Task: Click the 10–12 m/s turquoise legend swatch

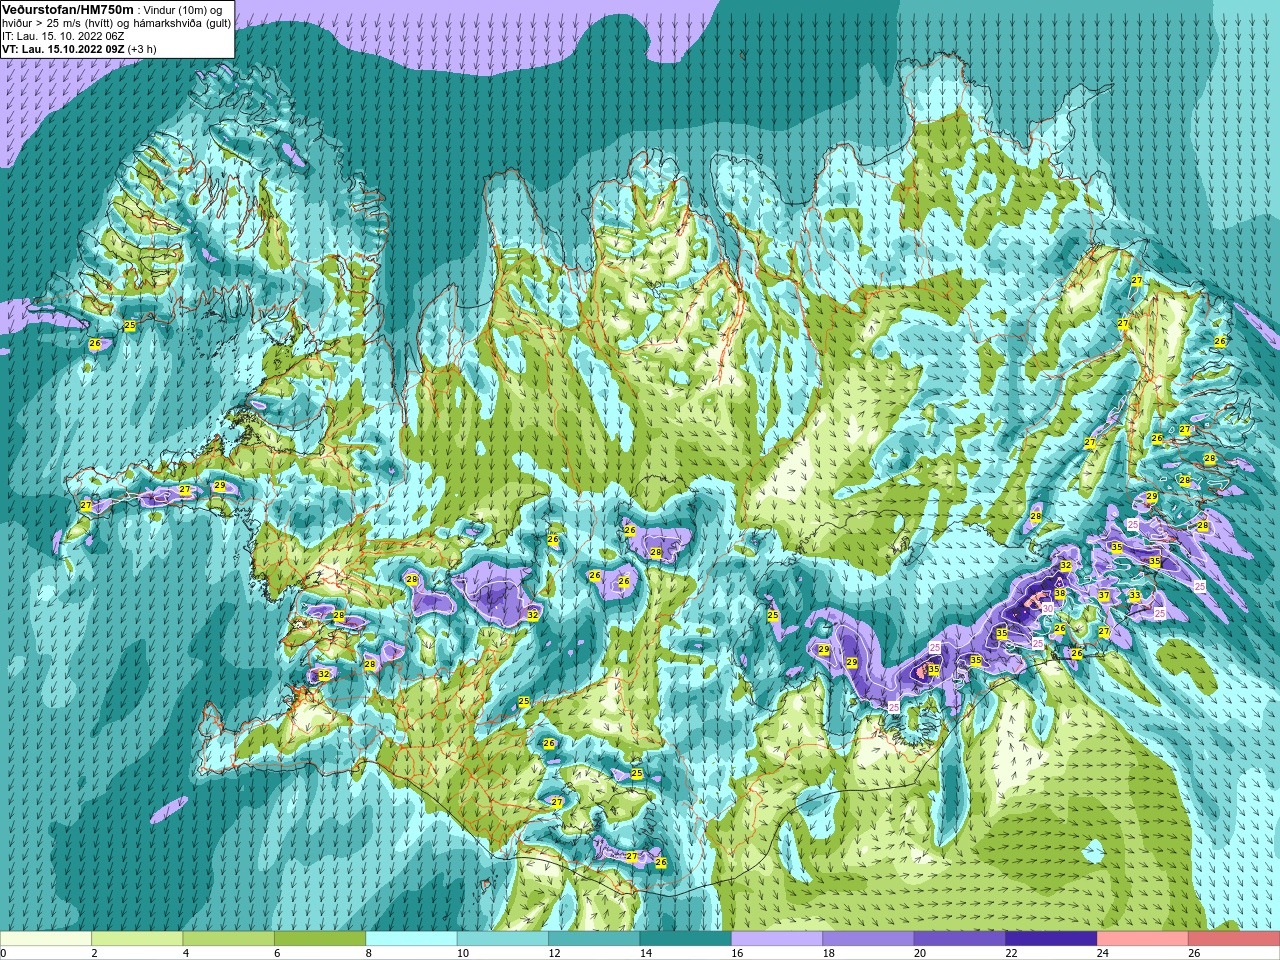Action: click(503, 939)
